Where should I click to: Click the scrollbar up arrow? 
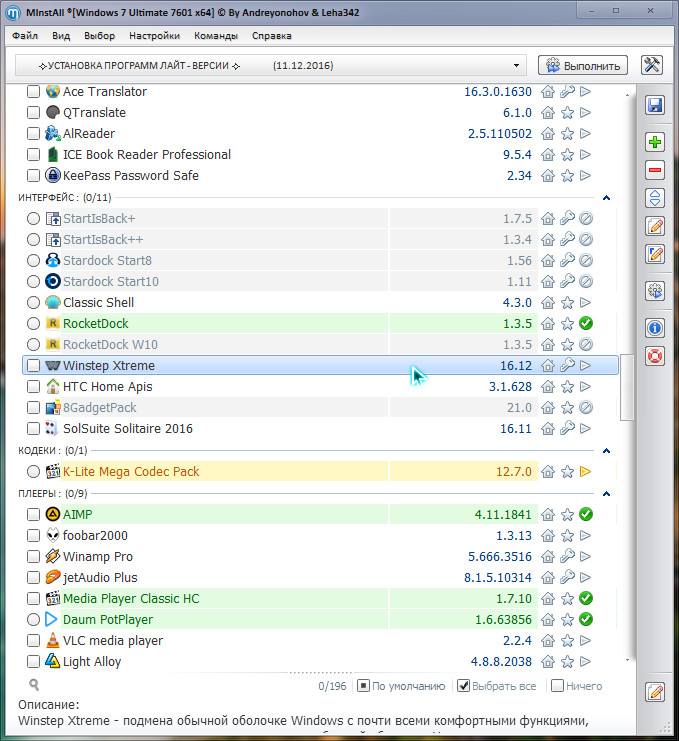tap(627, 95)
